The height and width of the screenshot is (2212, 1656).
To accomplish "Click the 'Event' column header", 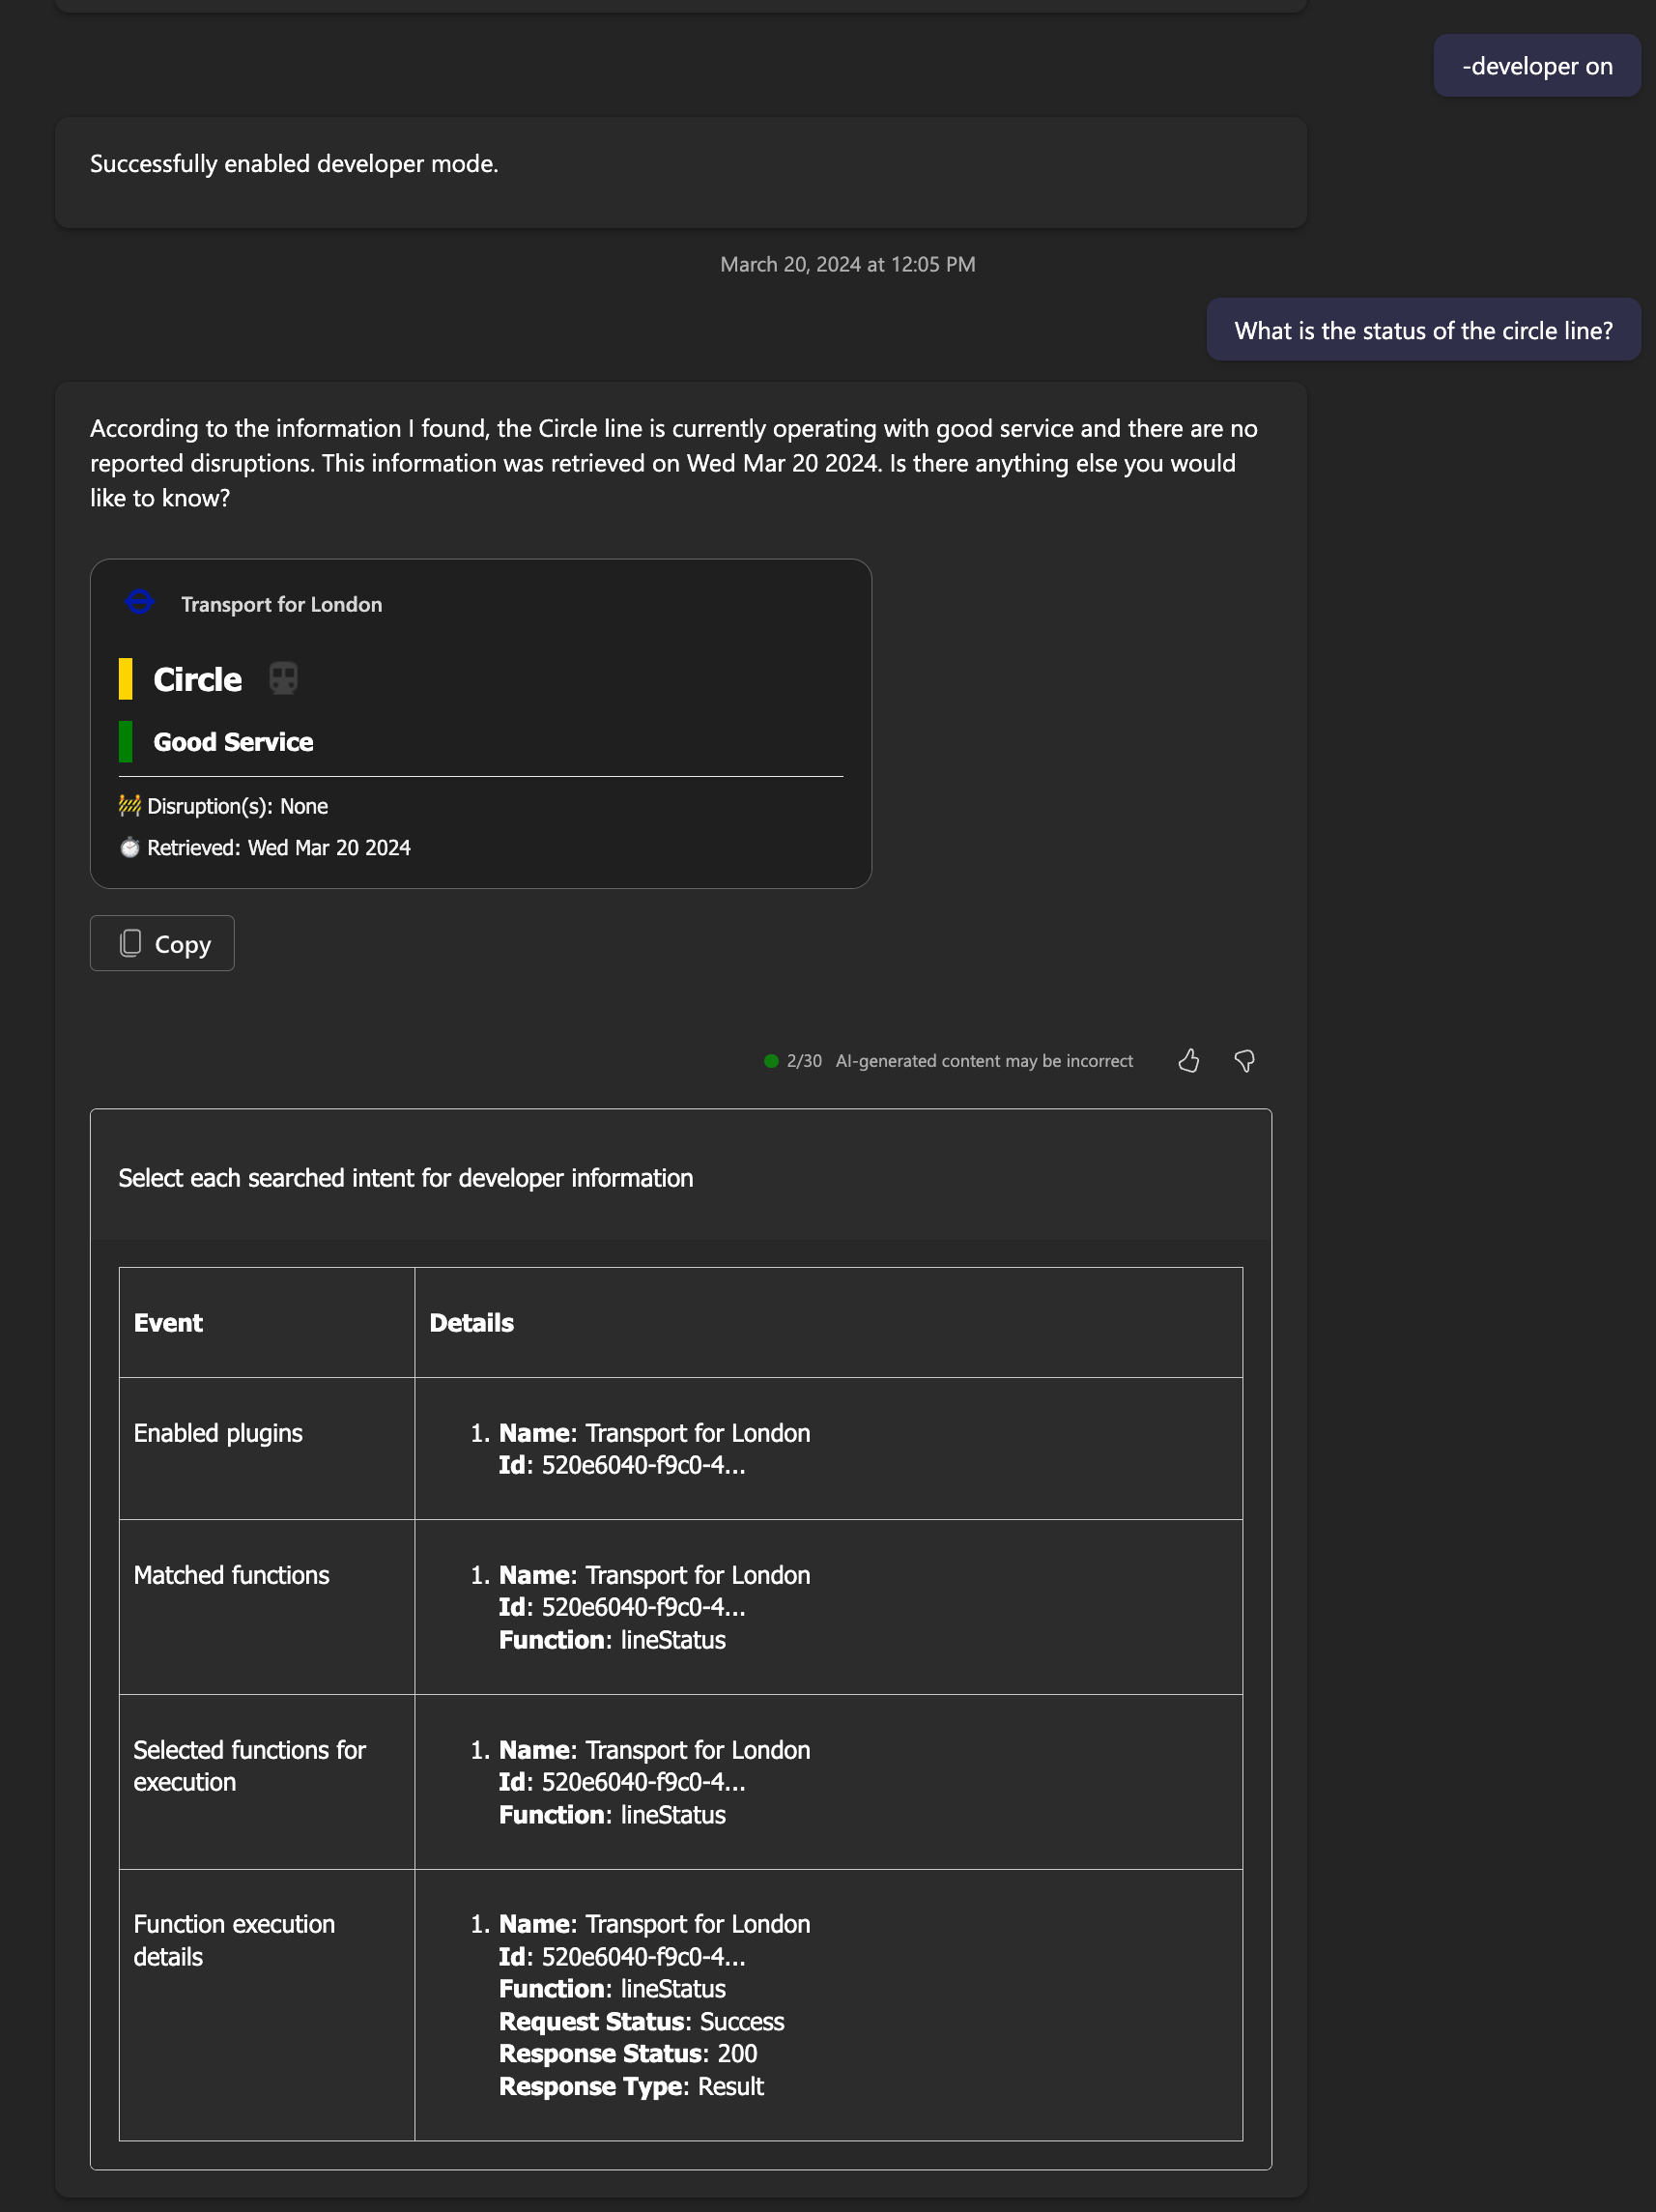I will tap(168, 1322).
